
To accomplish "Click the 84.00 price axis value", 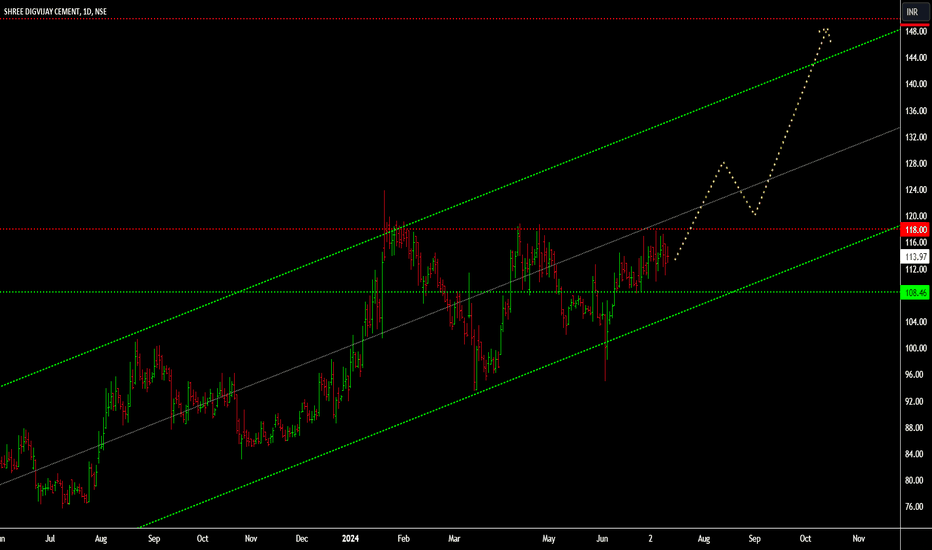I will (x=916, y=454).
